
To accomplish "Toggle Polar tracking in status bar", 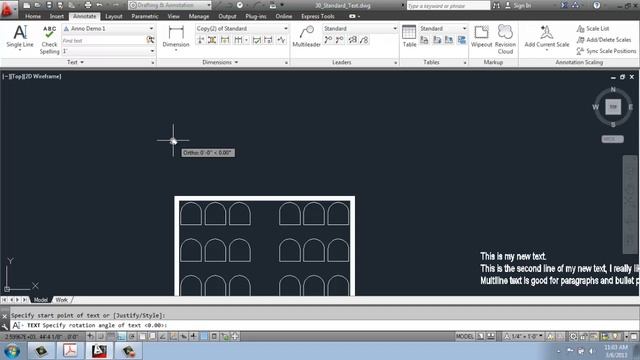I will pos(132,336).
